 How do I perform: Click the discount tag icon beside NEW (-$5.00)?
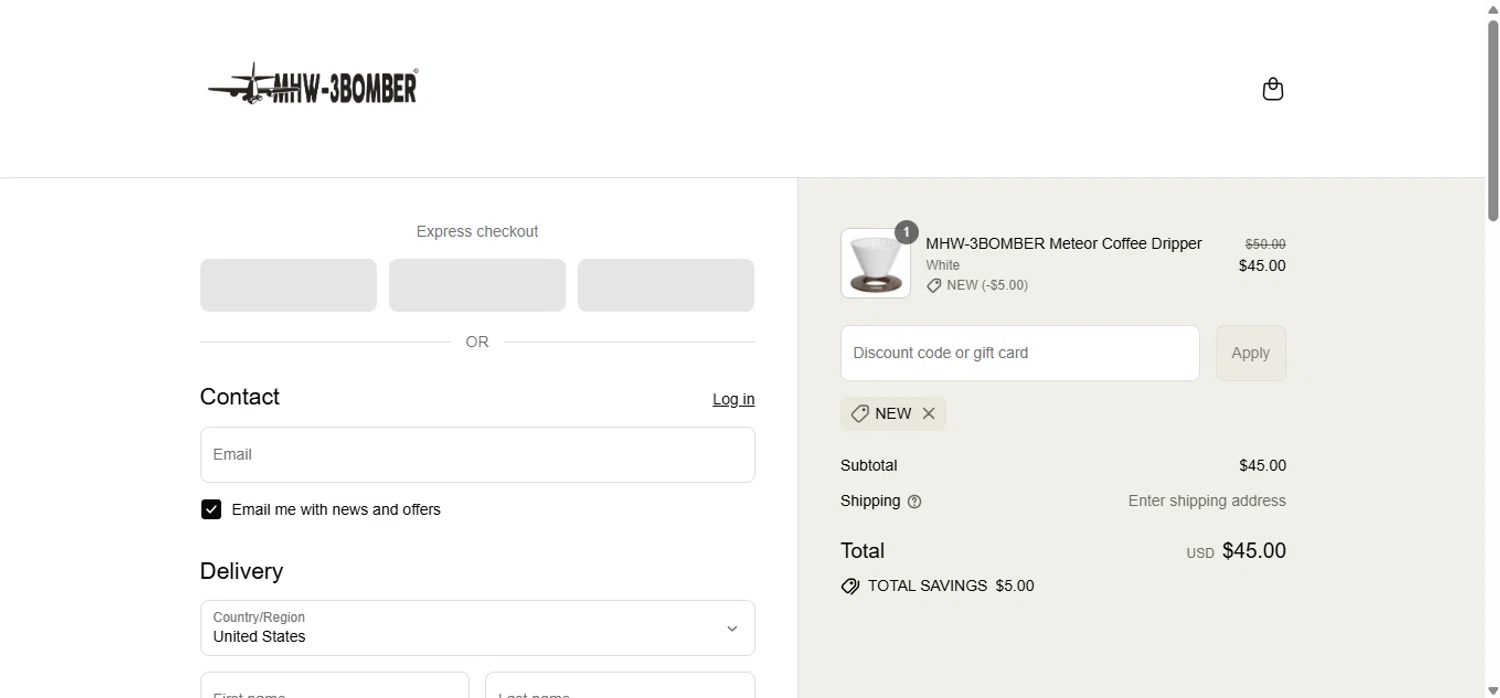click(934, 286)
